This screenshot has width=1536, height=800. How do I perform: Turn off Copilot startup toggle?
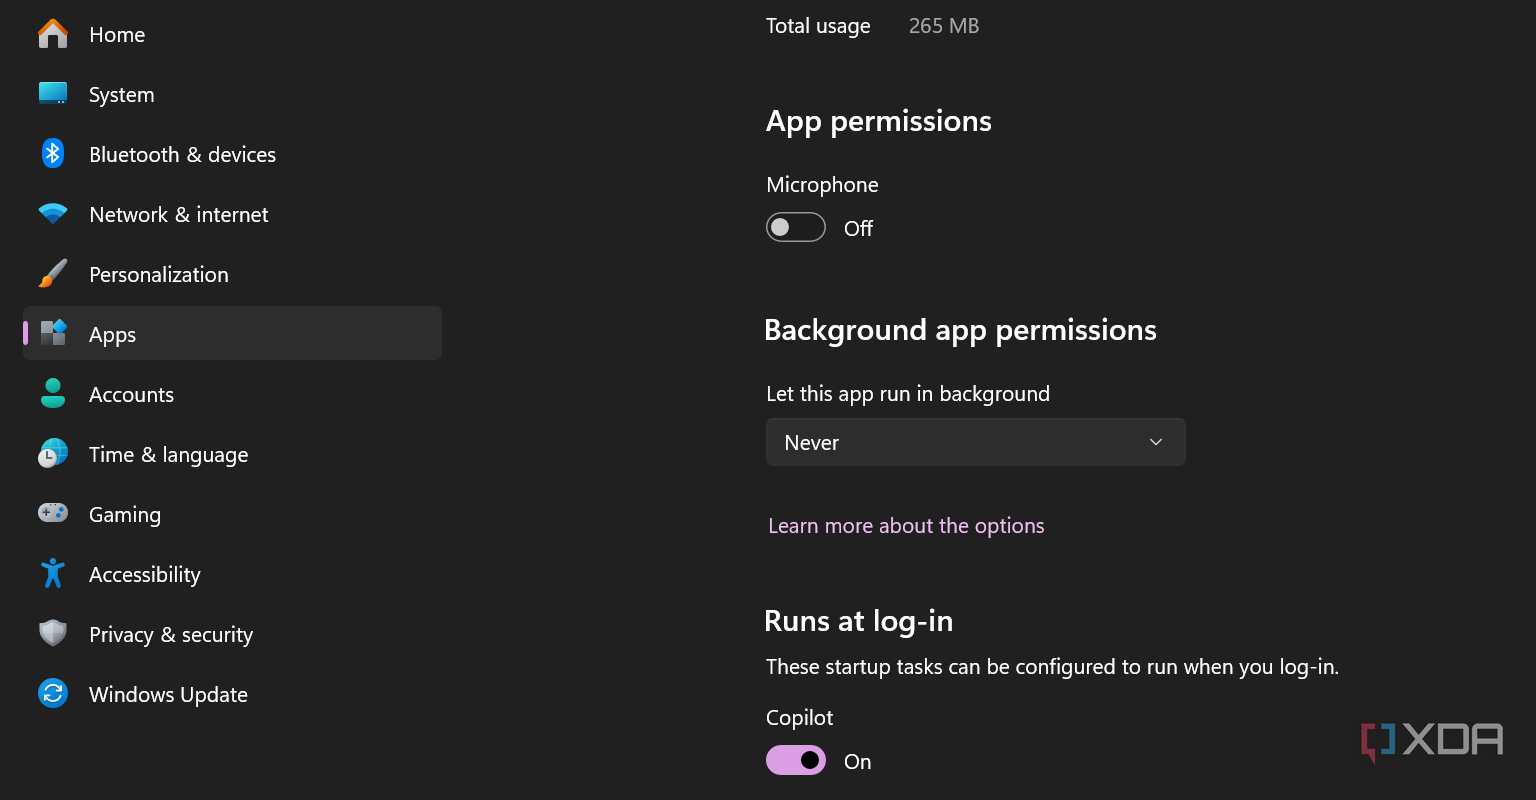(796, 761)
